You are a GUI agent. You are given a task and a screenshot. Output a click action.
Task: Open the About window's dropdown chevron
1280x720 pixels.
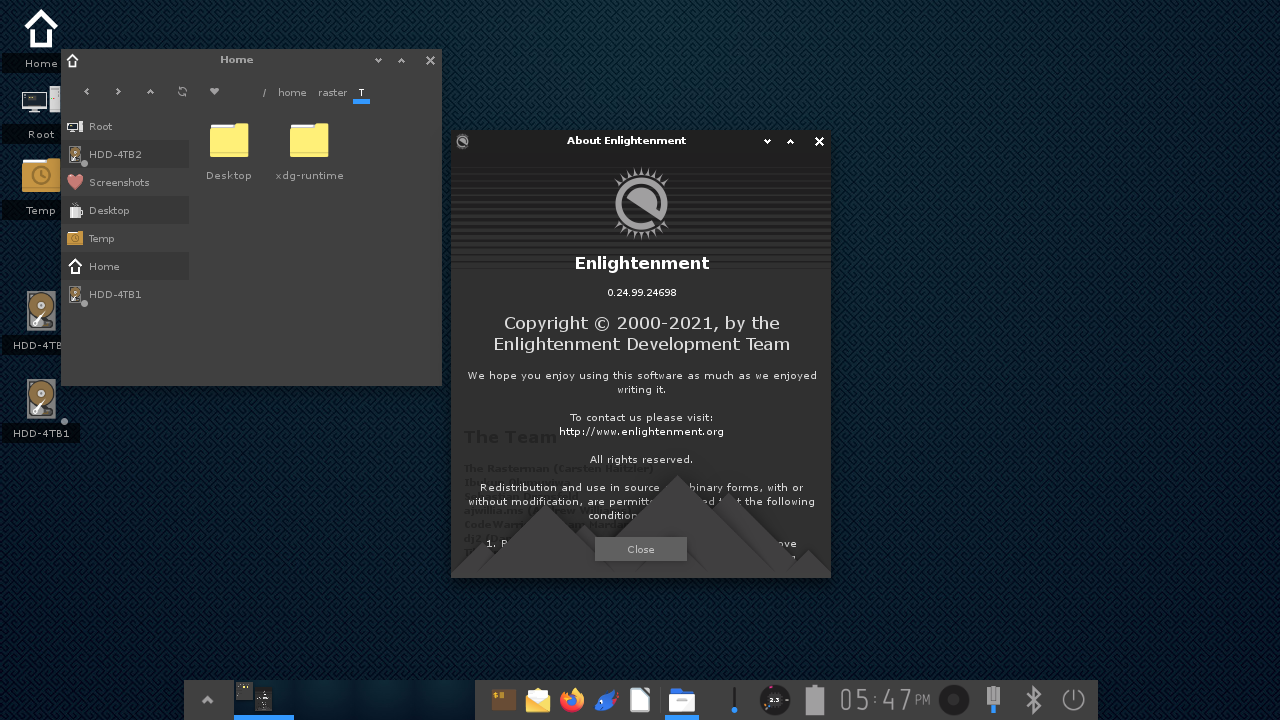(767, 142)
